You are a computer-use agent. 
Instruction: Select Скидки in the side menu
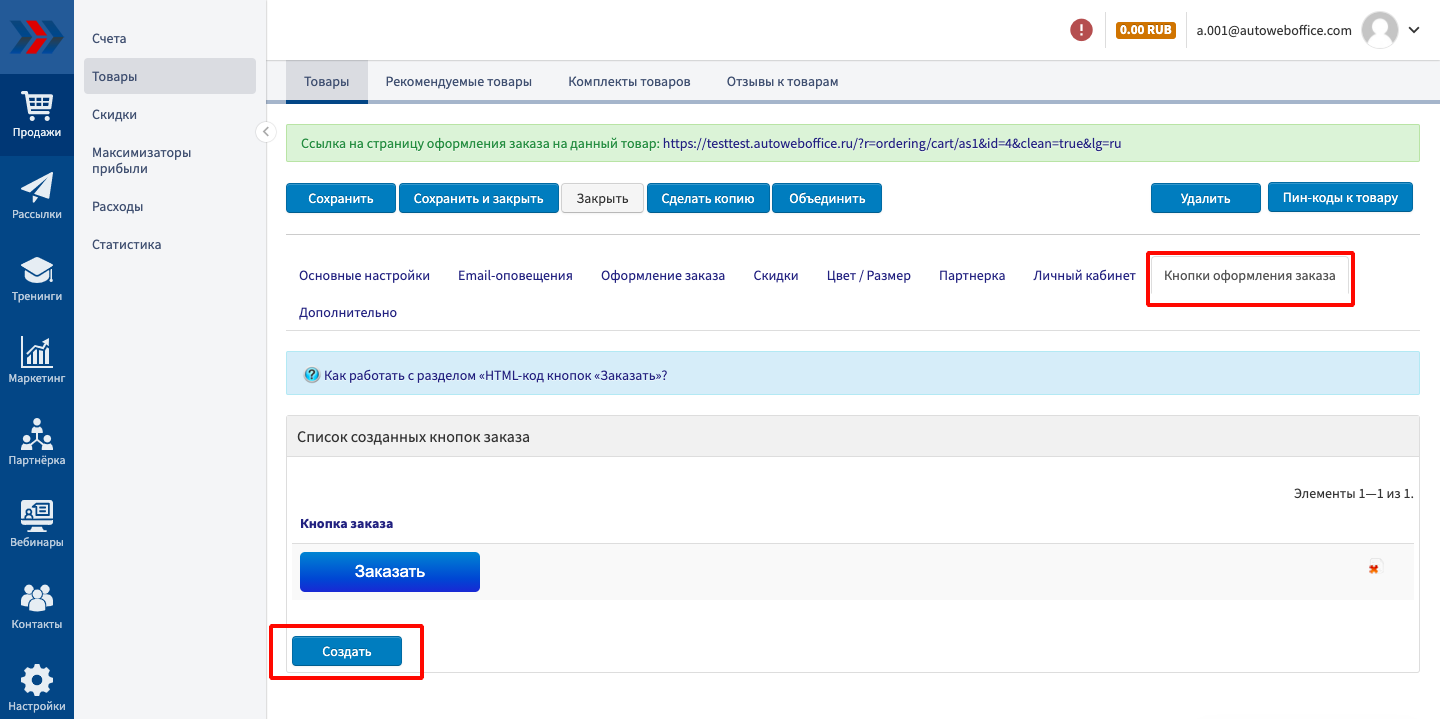coord(114,114)
